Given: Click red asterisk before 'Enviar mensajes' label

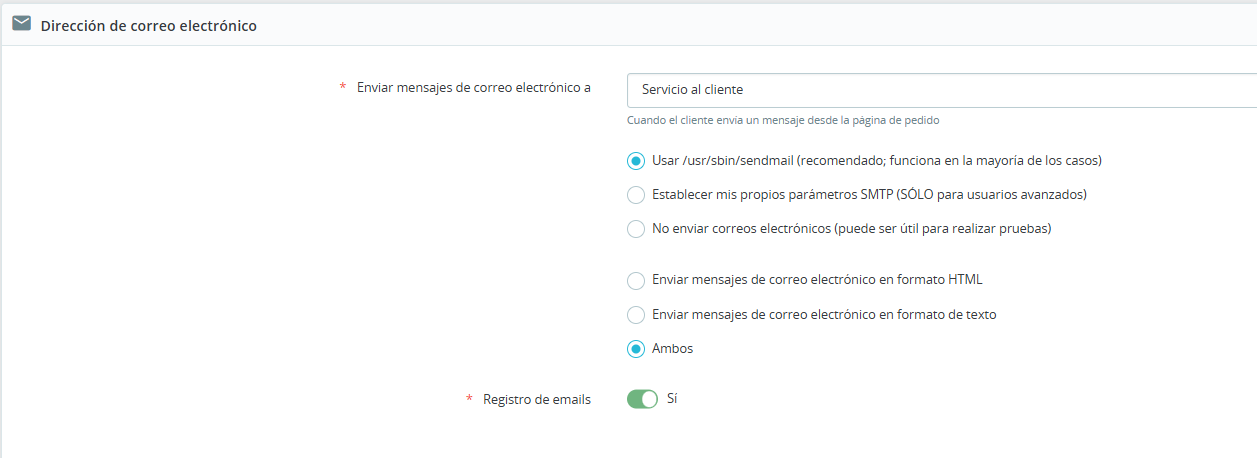Looking at the screenshot, I should 343,87.
